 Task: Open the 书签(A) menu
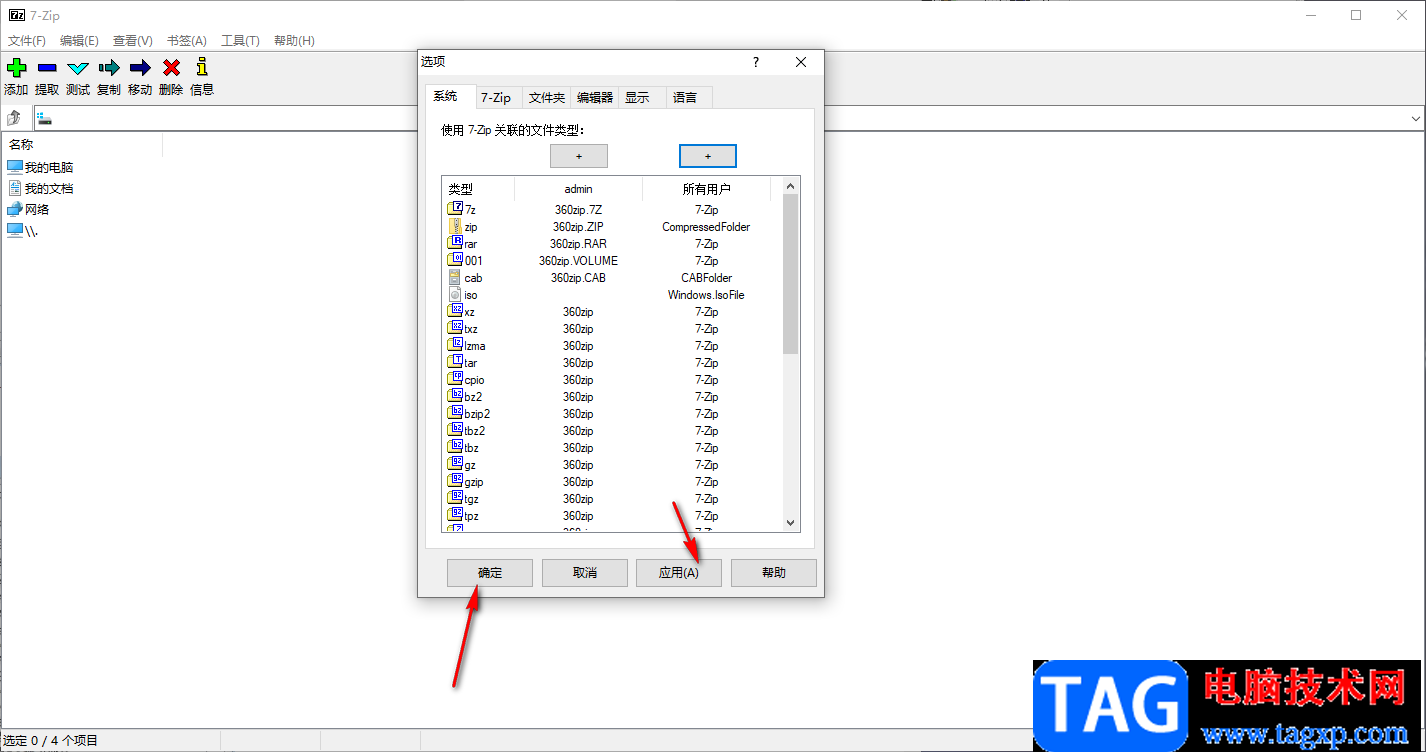[x=186, y=41]
